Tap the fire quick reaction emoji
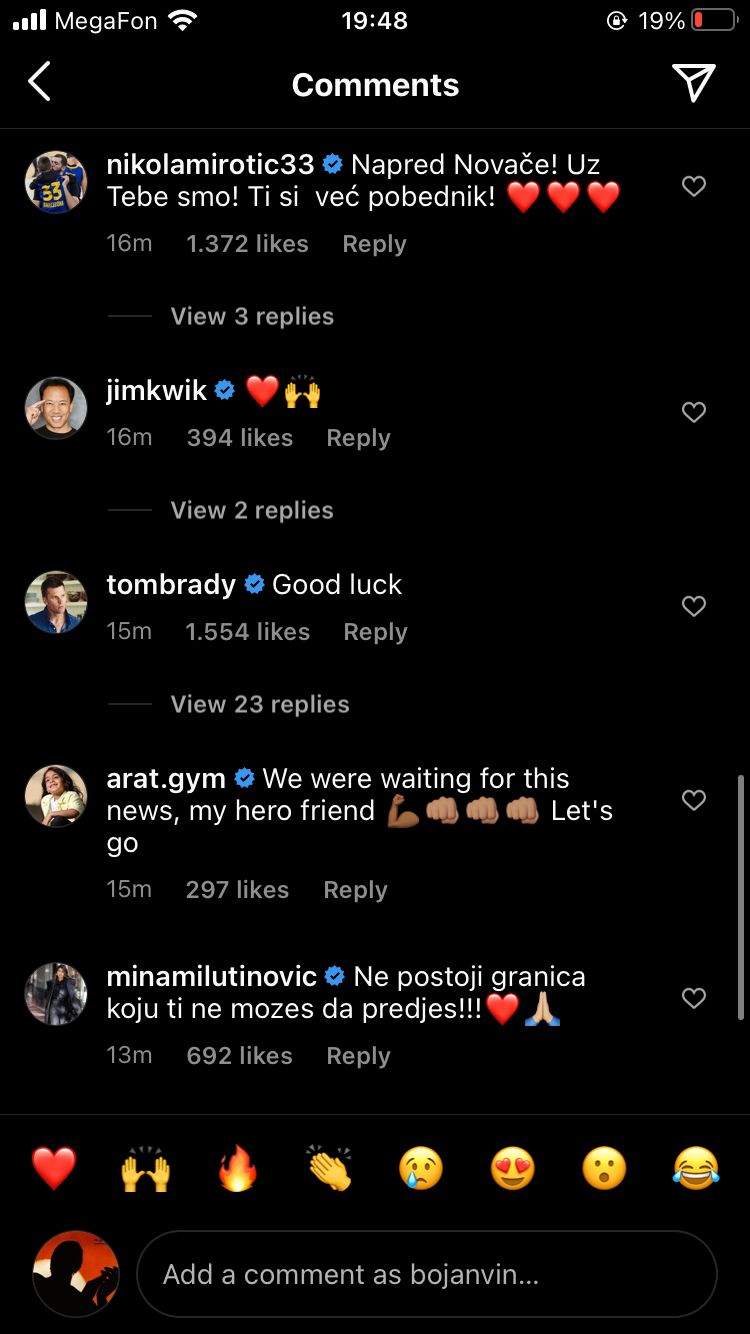The width and height of the screenshot is (750, 1334). [237, 1168]
